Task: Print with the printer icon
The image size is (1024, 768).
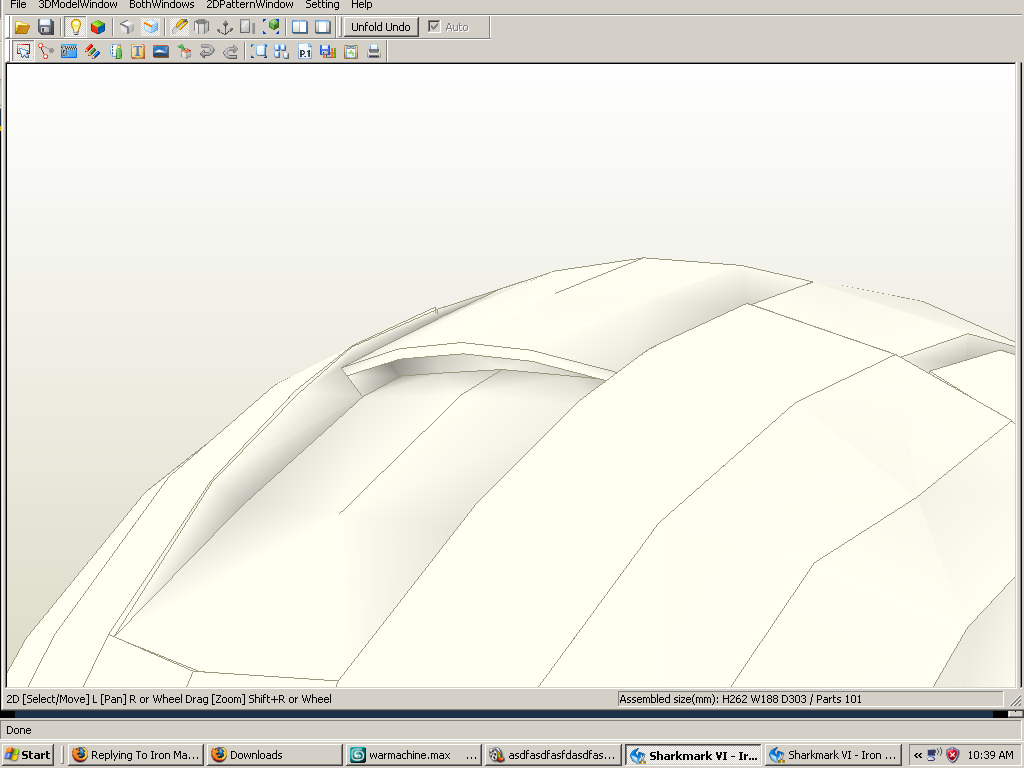Action: [374, 52]
